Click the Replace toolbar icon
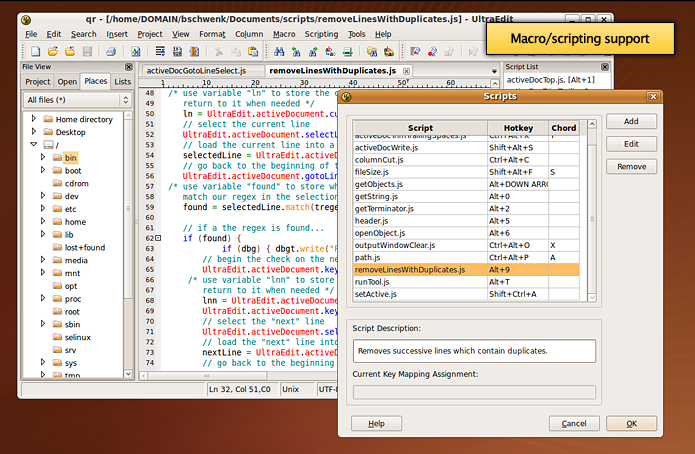Image resolution: width=695 pixels, height=454 pixels. coord(330,52)
